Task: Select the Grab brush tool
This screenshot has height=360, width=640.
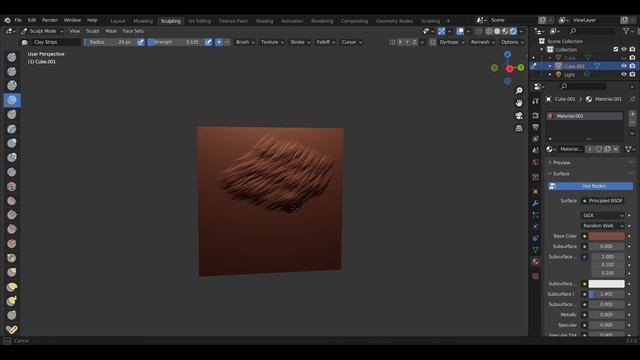Action: 12,272
